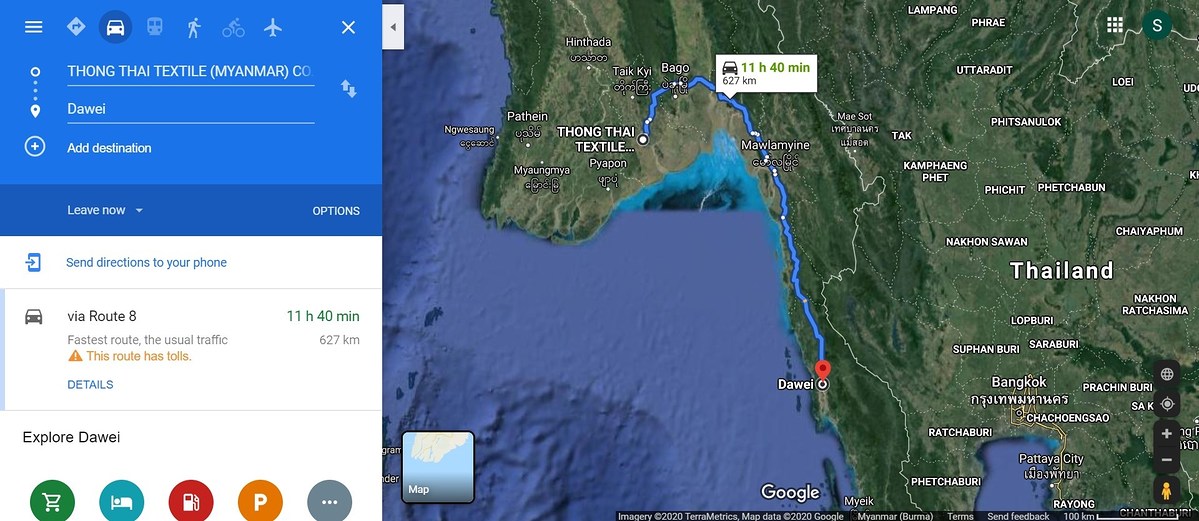Reverse starting point and destination
Viewport: 1199px width, 521px height.
[x=349, y=89]
